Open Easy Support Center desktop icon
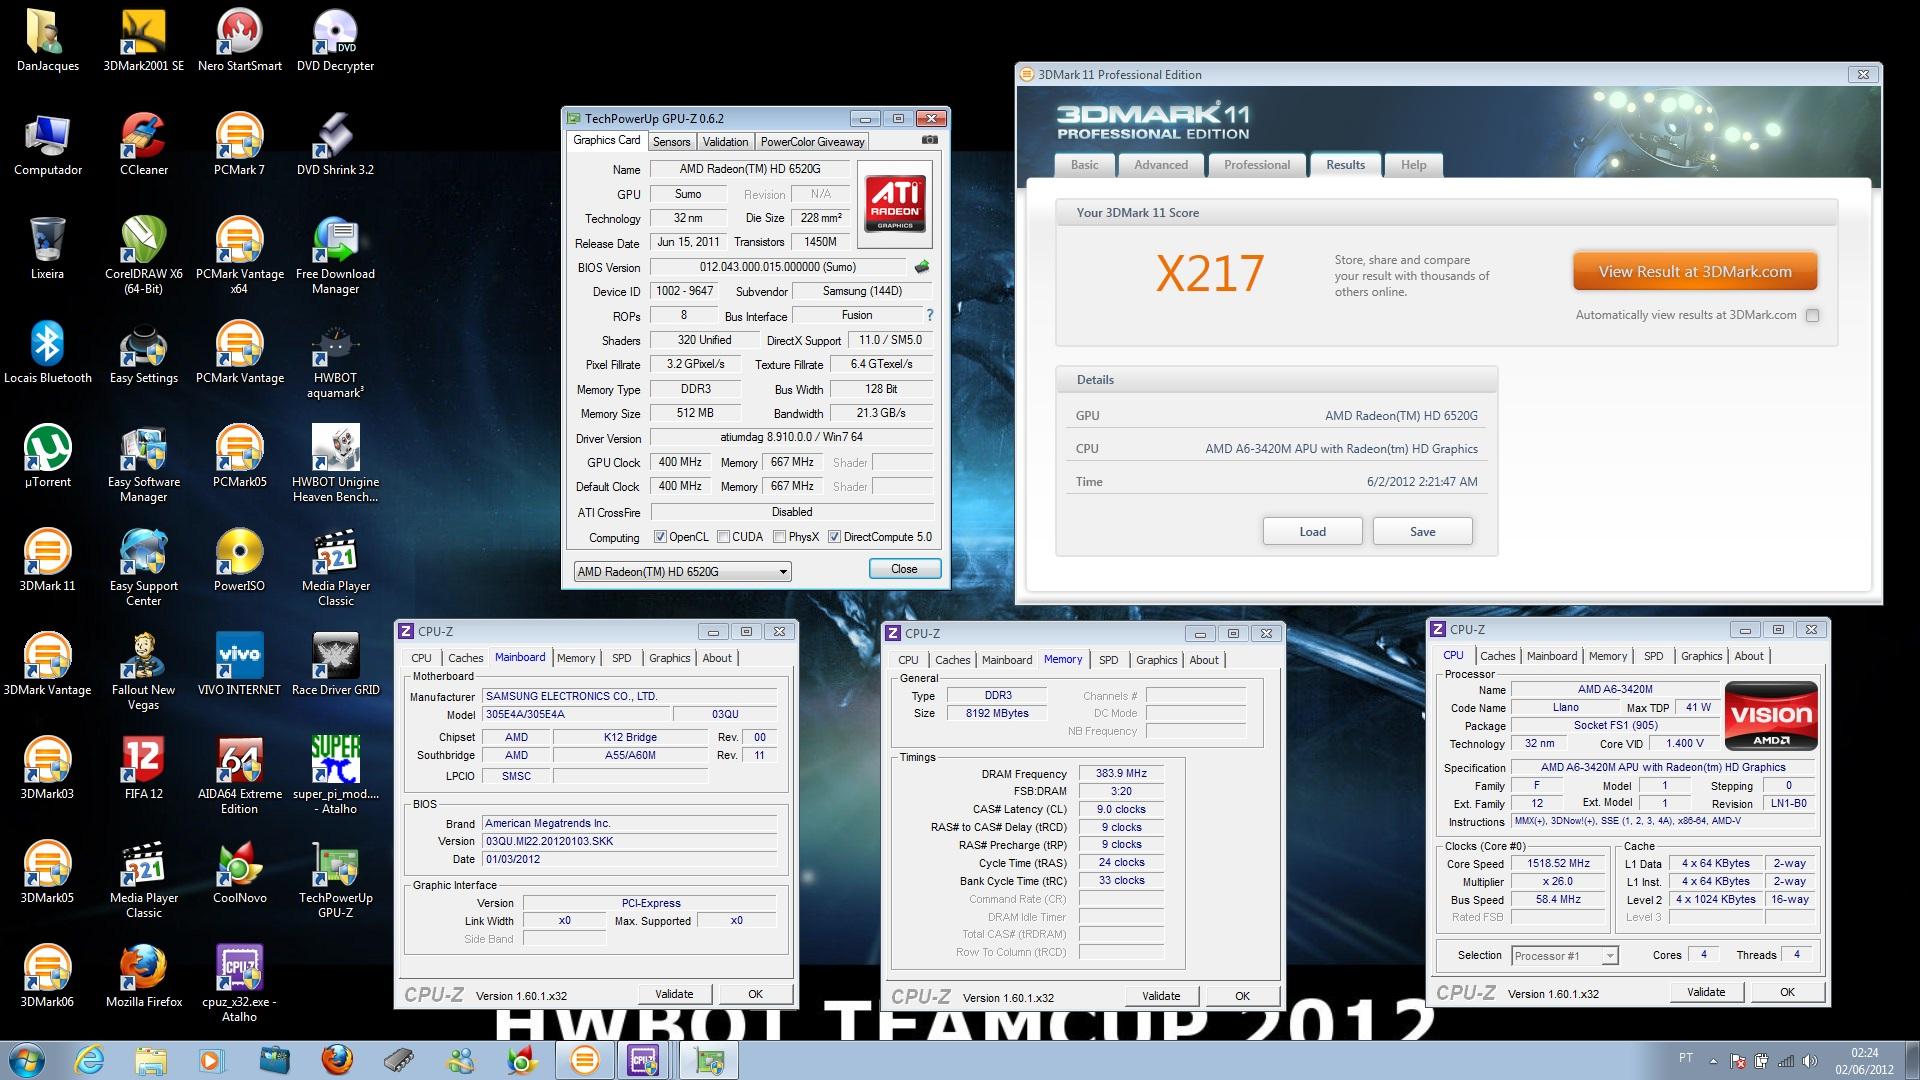1920x1080 pixels. pos(143,567)
